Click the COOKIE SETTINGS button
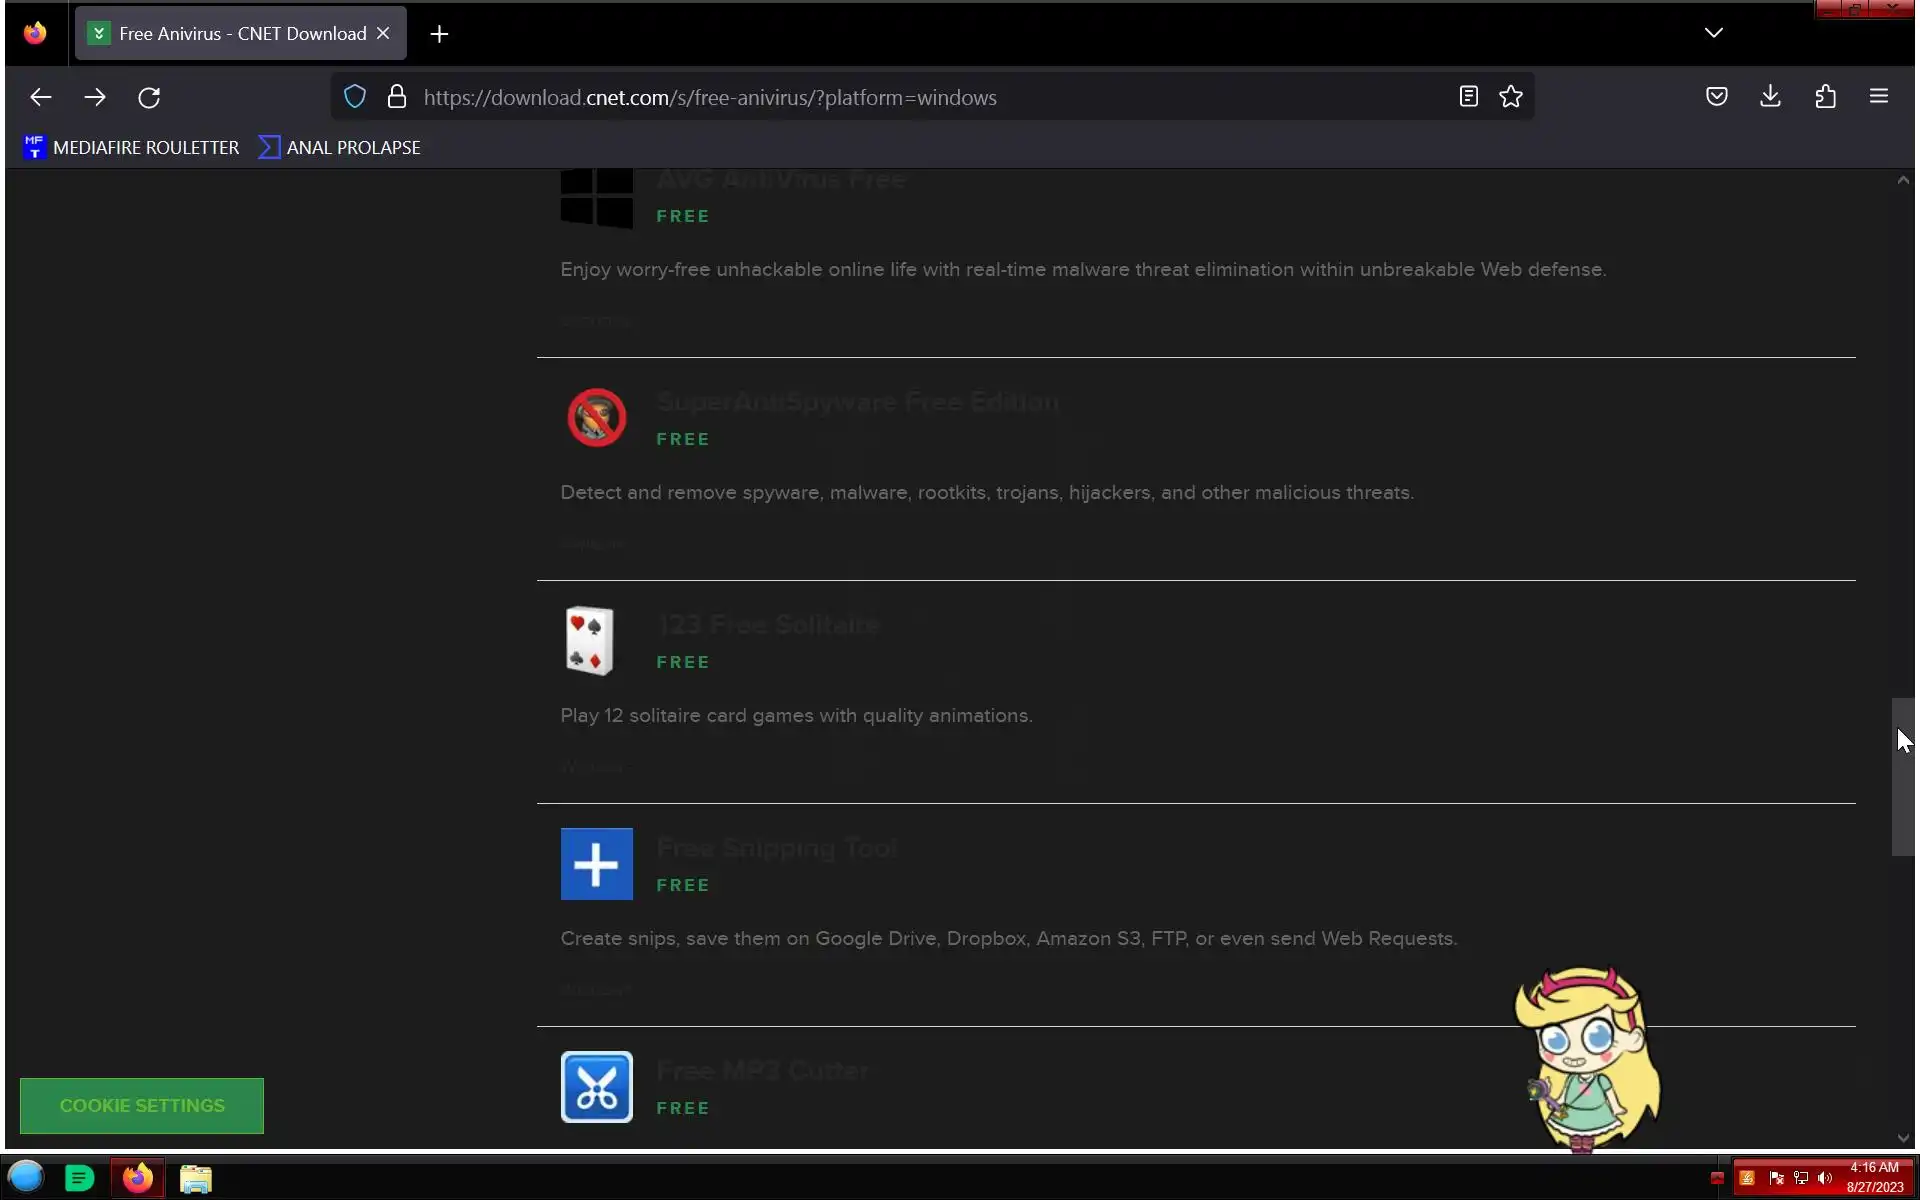This screenshot has width=1920, height=1200. (142, 1105)
